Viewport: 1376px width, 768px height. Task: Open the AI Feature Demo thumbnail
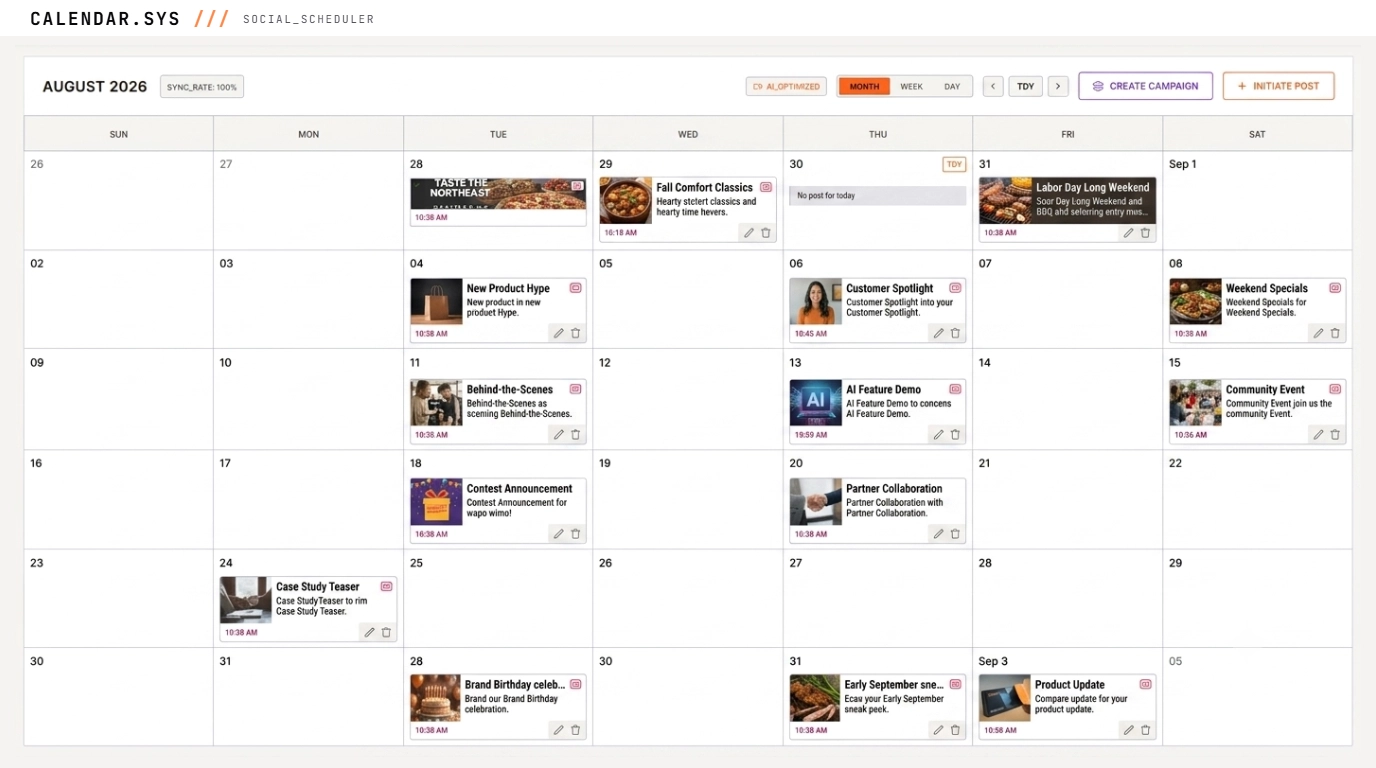click(x=816, y=403)
